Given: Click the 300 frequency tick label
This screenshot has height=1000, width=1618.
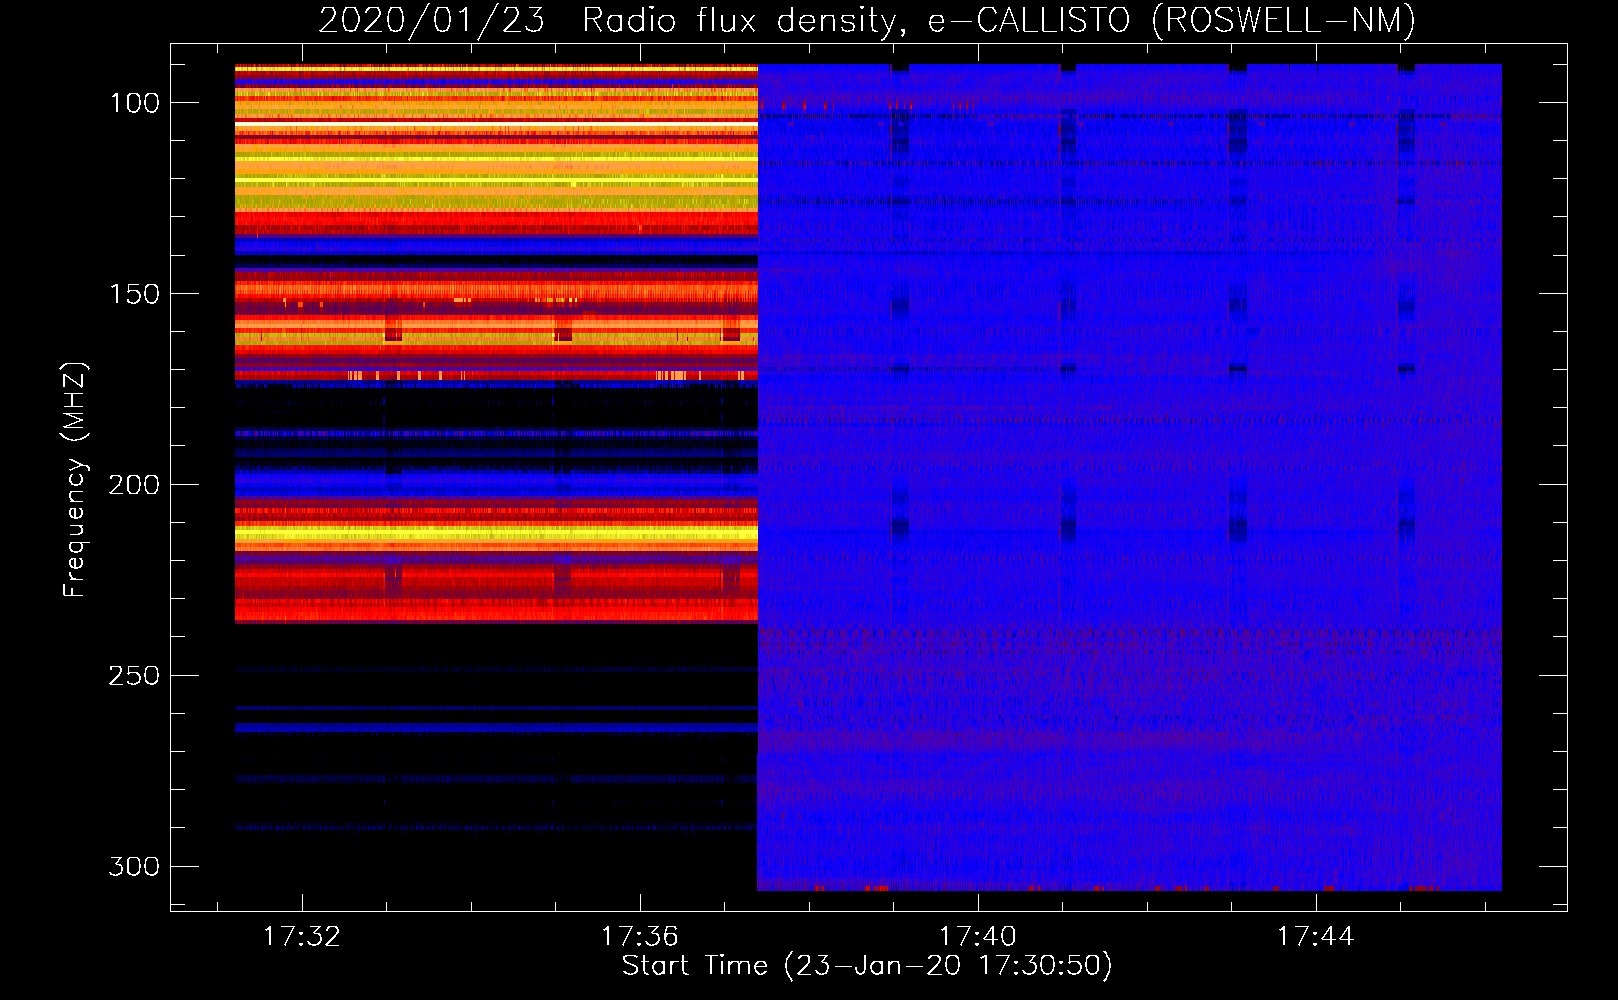Looking at the screenshot, I should pos(134,866).
